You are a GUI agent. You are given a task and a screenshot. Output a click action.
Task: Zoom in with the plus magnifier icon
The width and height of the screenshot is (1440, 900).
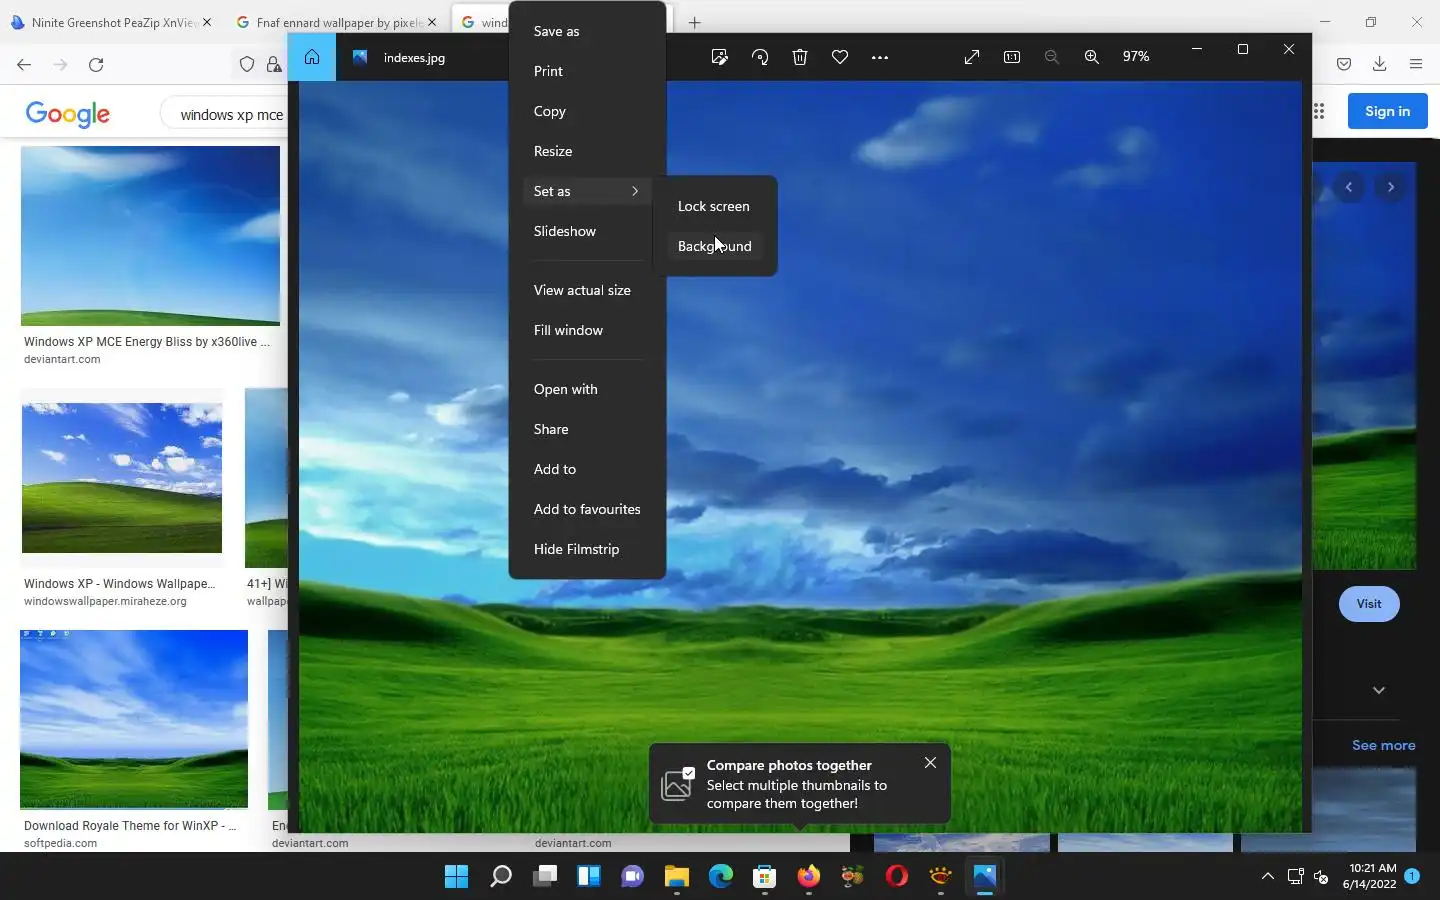[1092, 57]
